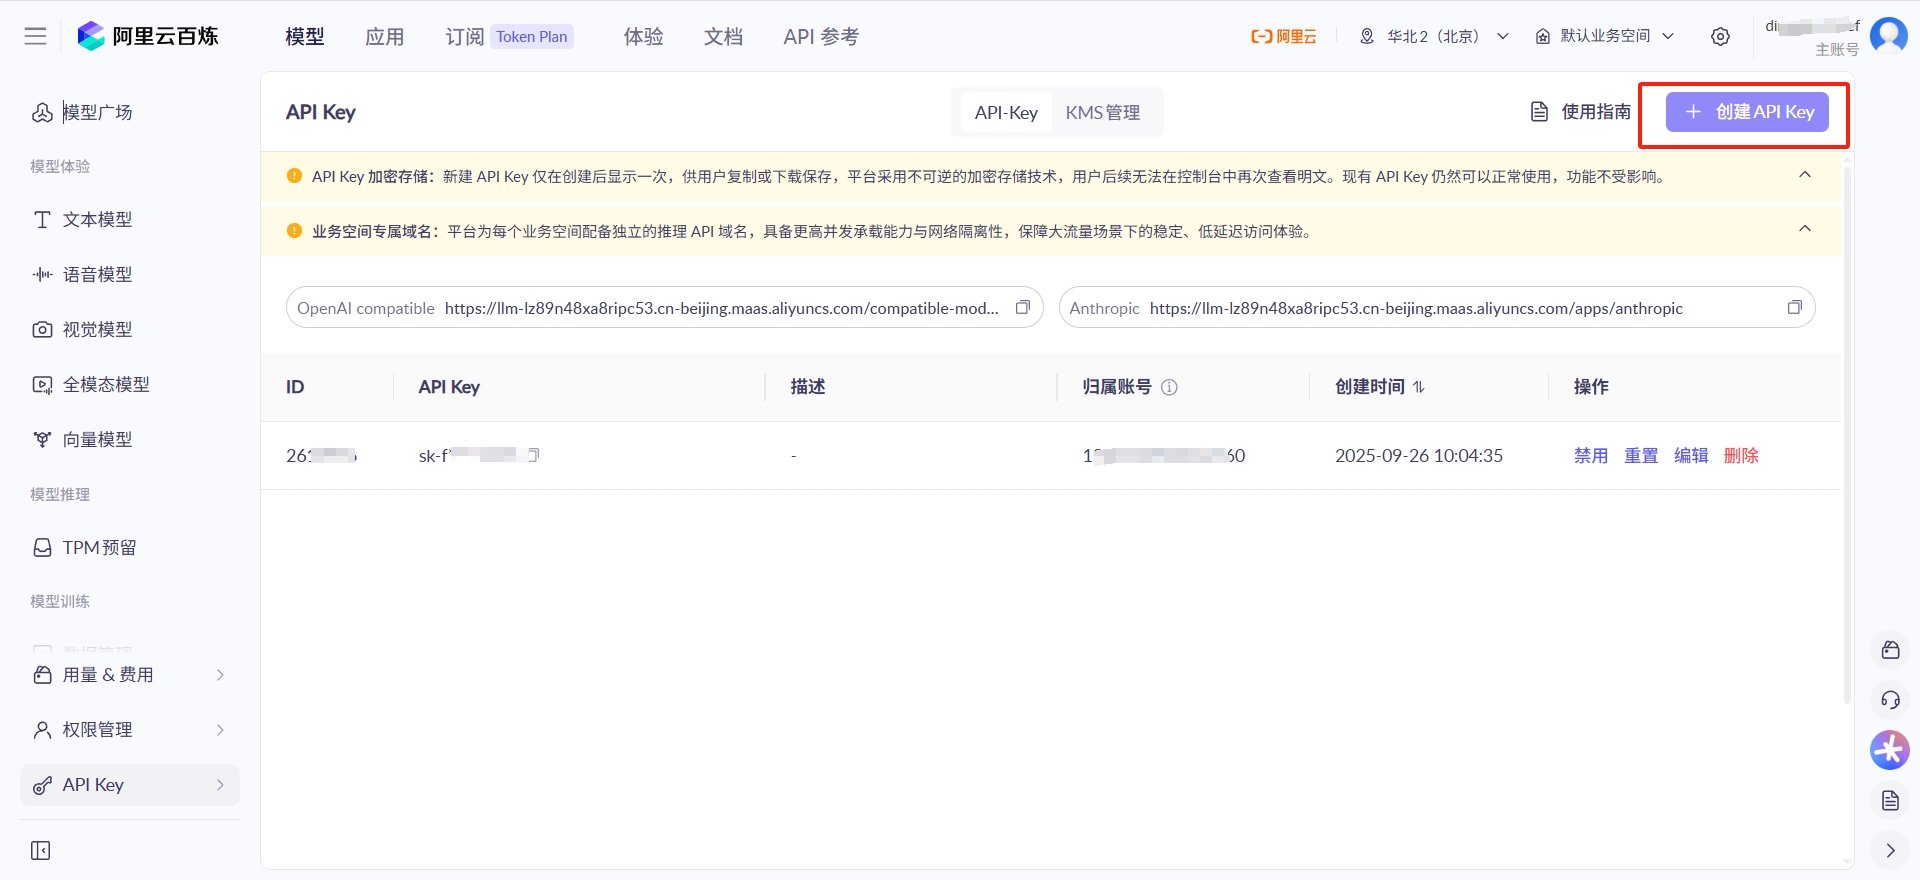
Task: Open 订阅 Token Plan menu
Action: tap(509, 37)
